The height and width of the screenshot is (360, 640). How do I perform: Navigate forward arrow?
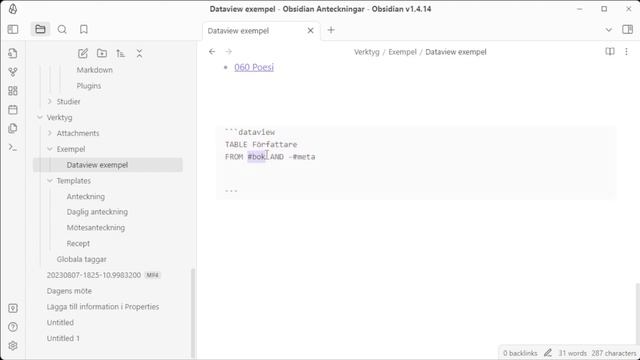click(x=229, y=51)
